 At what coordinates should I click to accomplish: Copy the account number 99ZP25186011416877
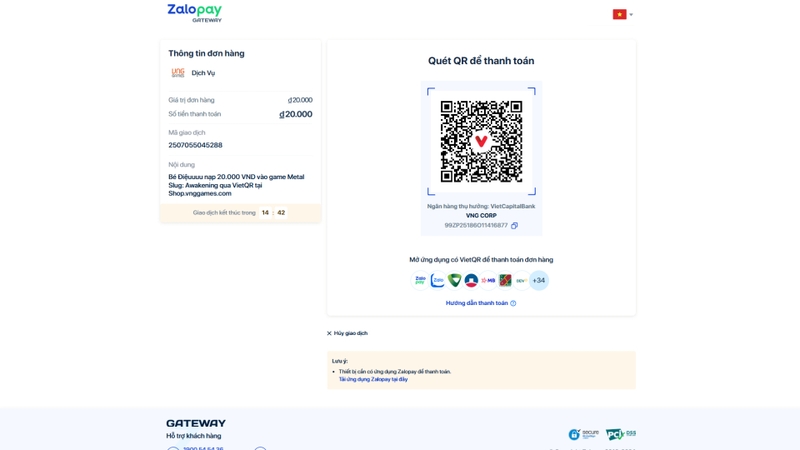coord(514,226)
